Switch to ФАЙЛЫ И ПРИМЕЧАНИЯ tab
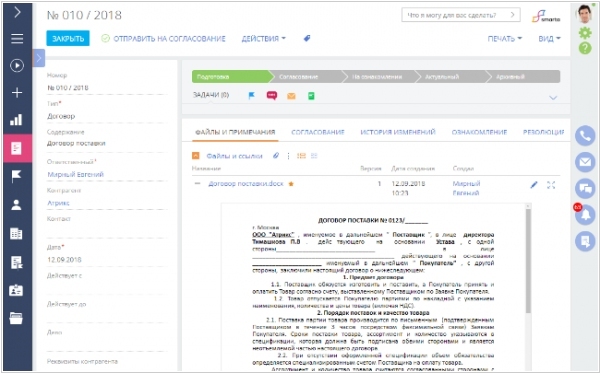 235,132
